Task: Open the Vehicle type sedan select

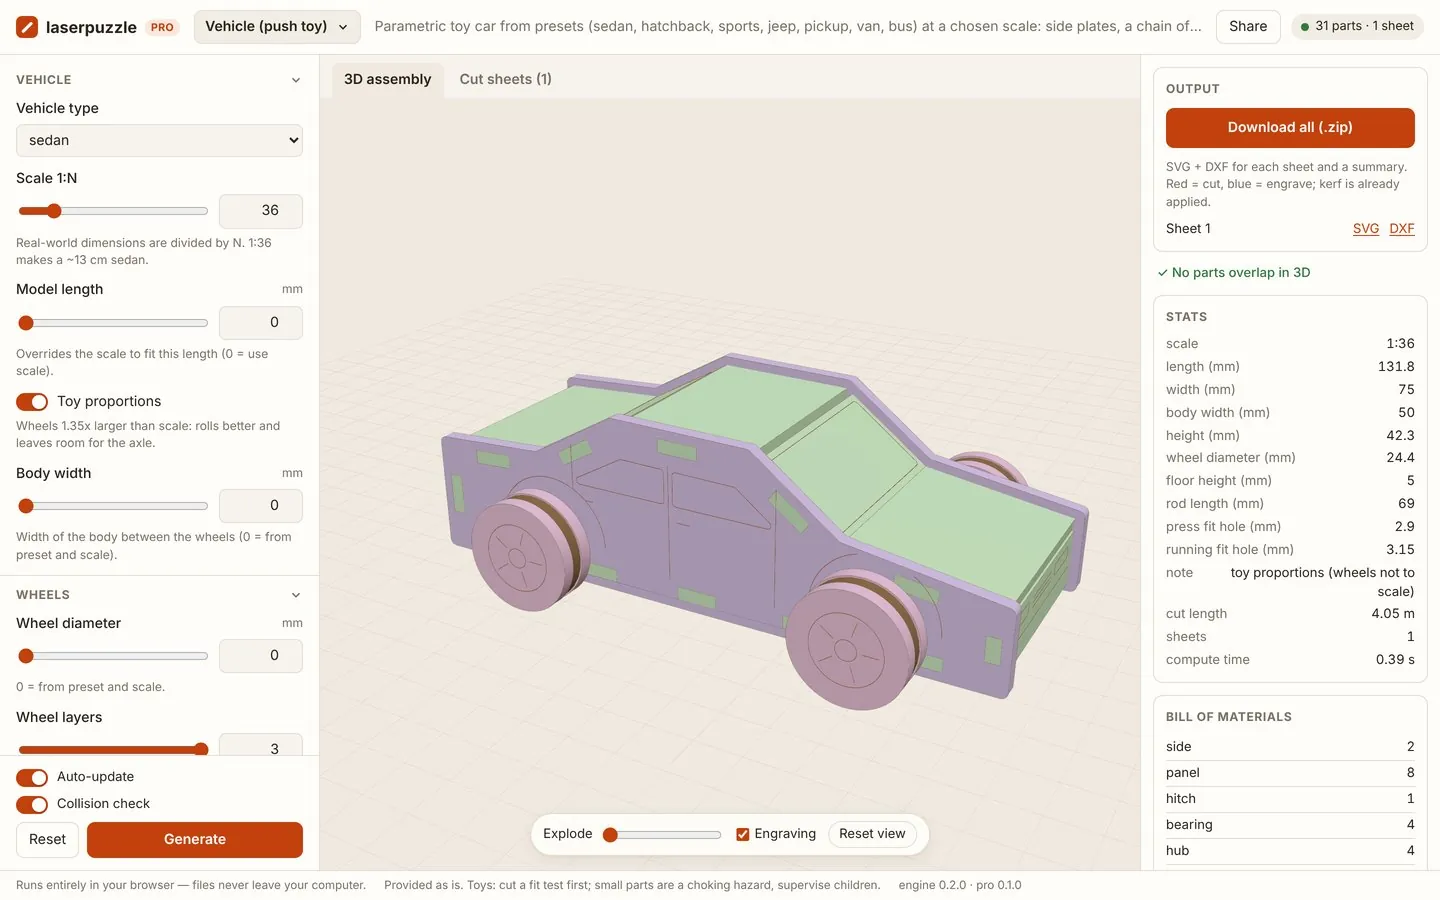Action: point(159,140)
